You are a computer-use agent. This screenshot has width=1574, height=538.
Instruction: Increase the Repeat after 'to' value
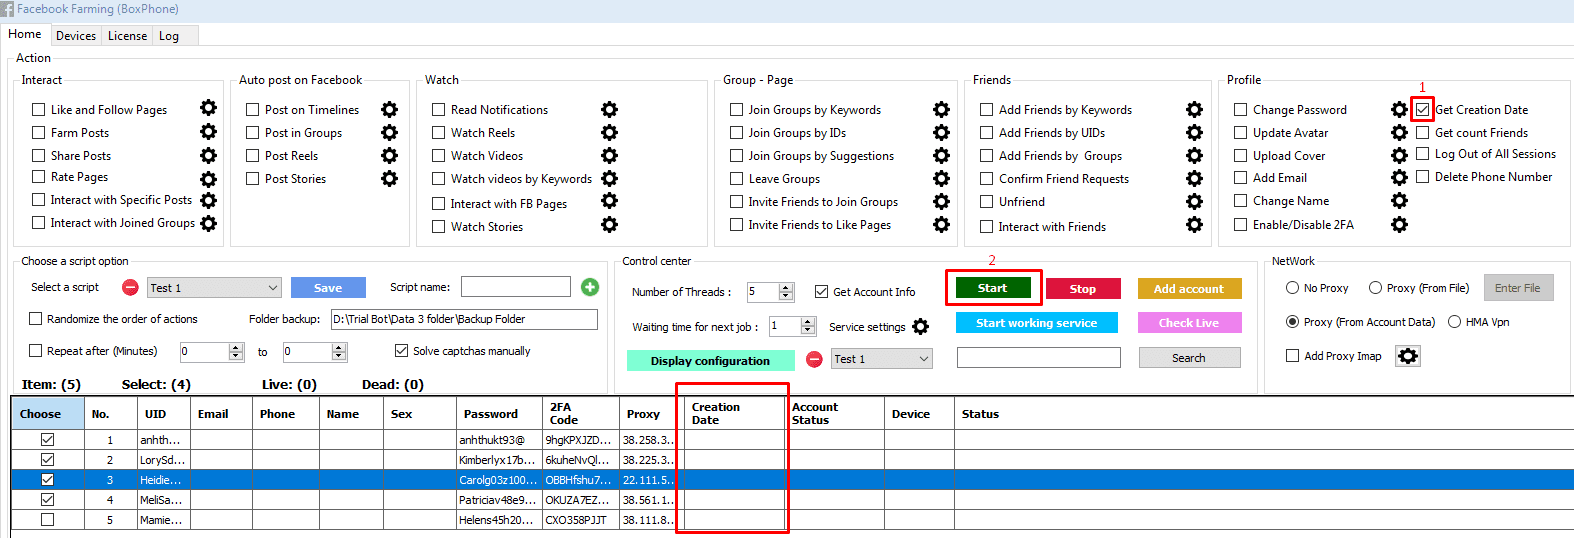click(339, 347)
